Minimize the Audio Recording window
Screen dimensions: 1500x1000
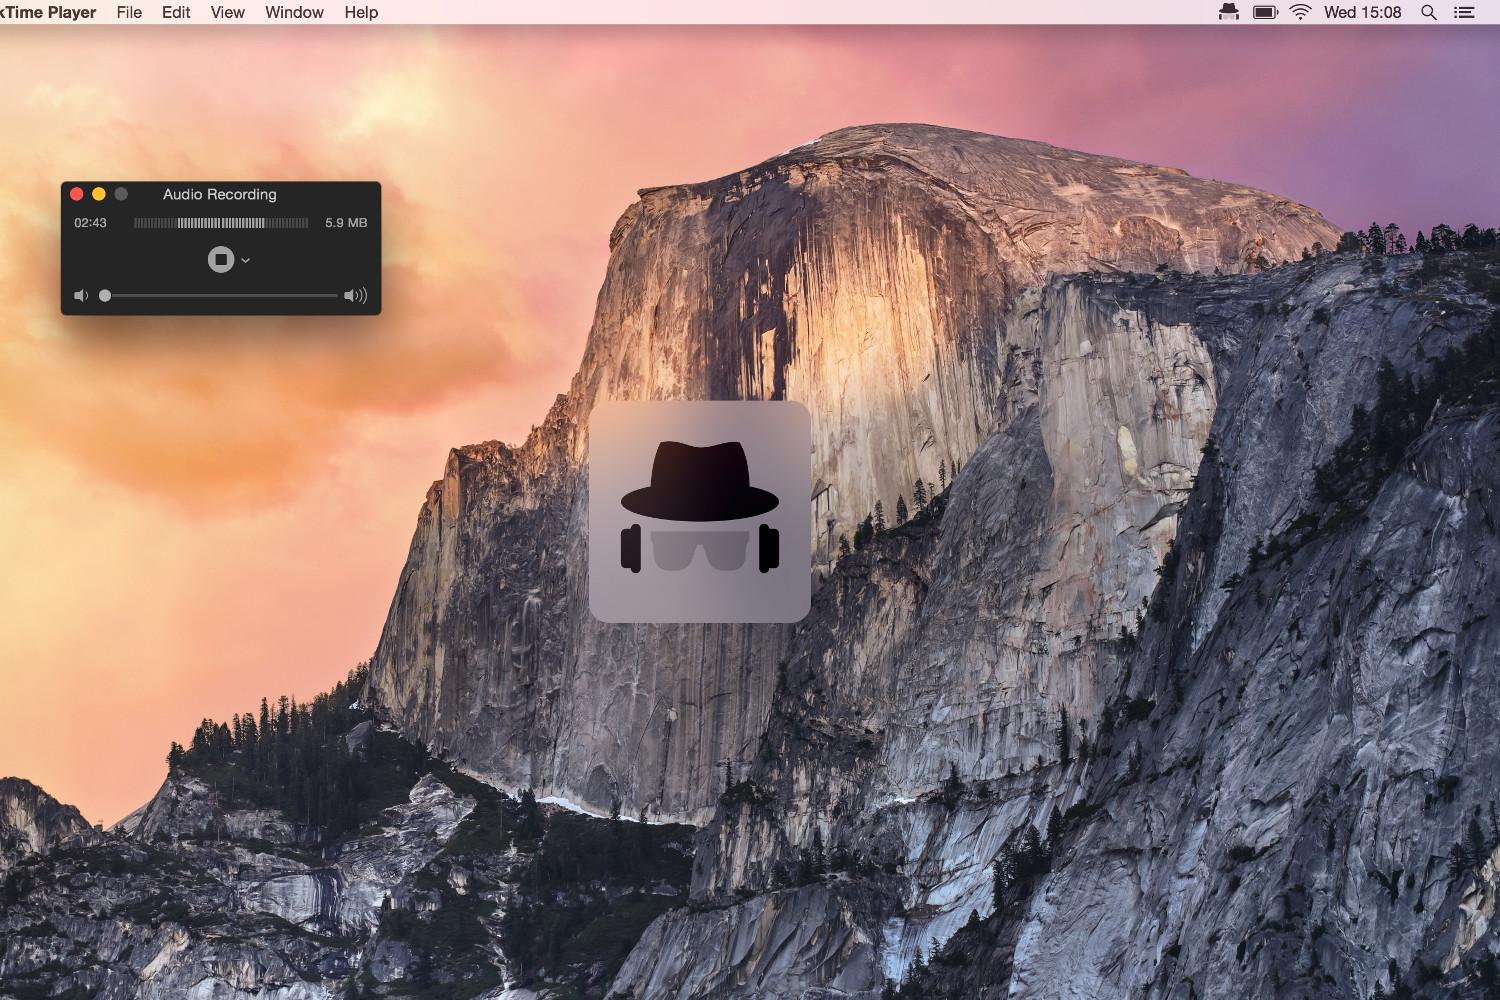pyautogui.click(x=99, y=194)
